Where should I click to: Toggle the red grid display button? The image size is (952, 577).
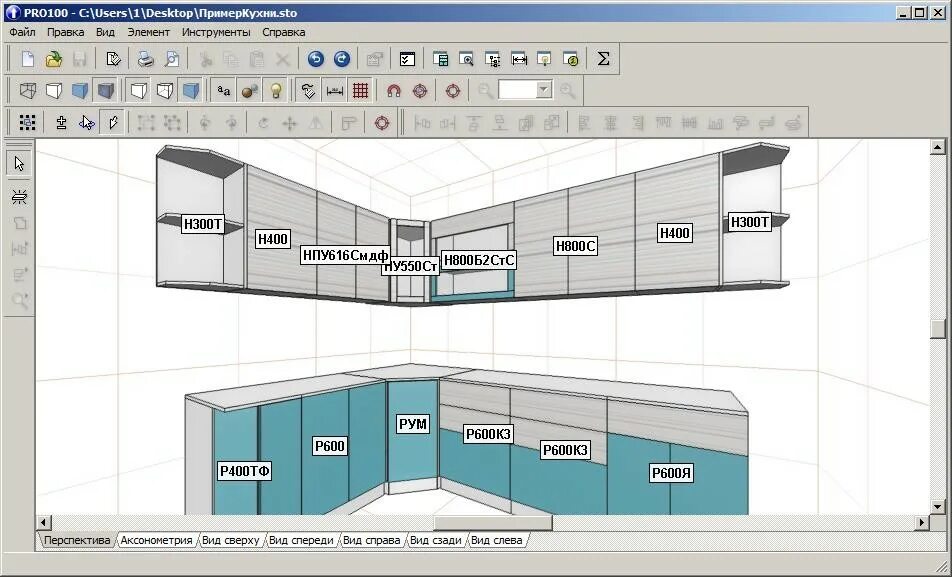(361, 91)
